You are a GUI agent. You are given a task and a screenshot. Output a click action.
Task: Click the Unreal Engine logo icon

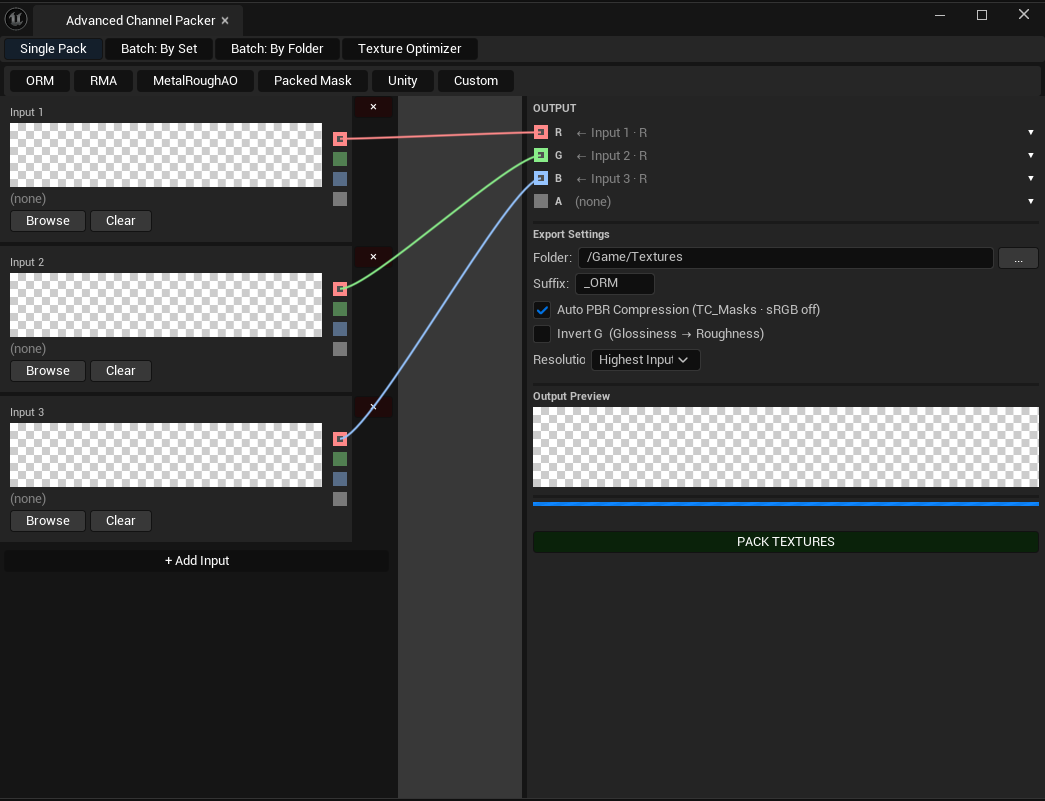[x=16, y=19]
